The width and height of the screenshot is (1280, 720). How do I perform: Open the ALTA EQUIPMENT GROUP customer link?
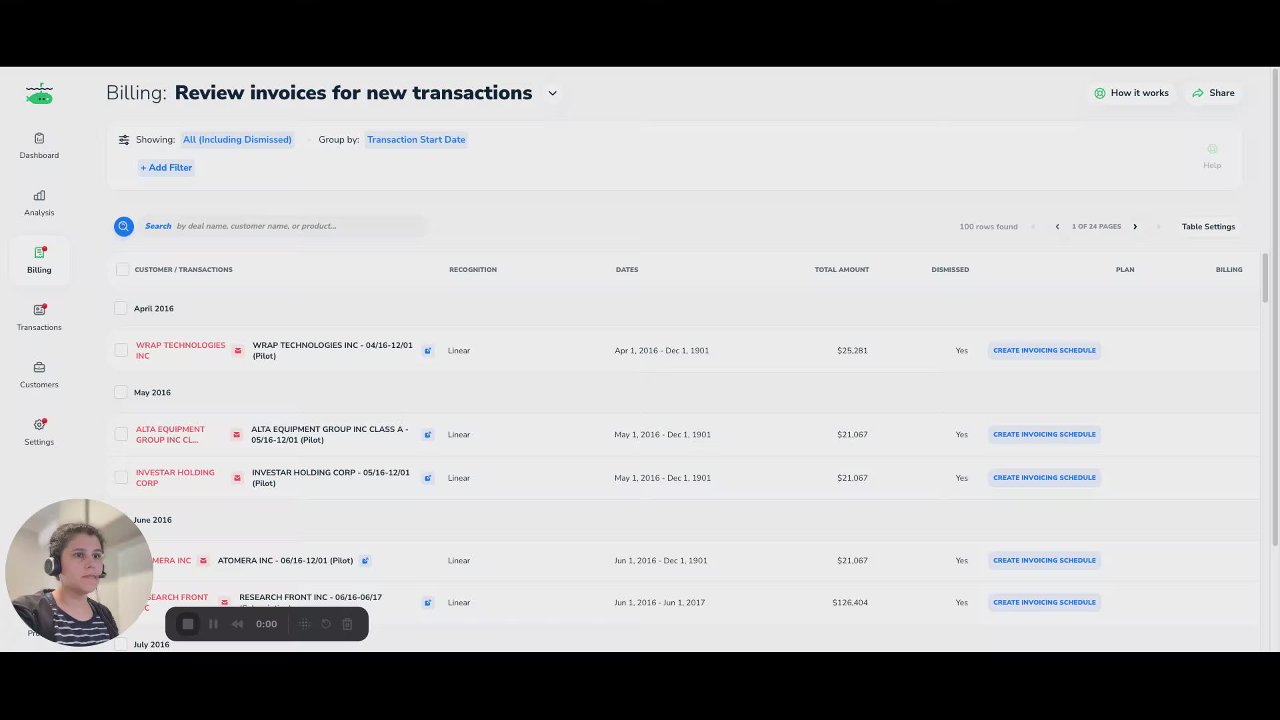(170, 435)
